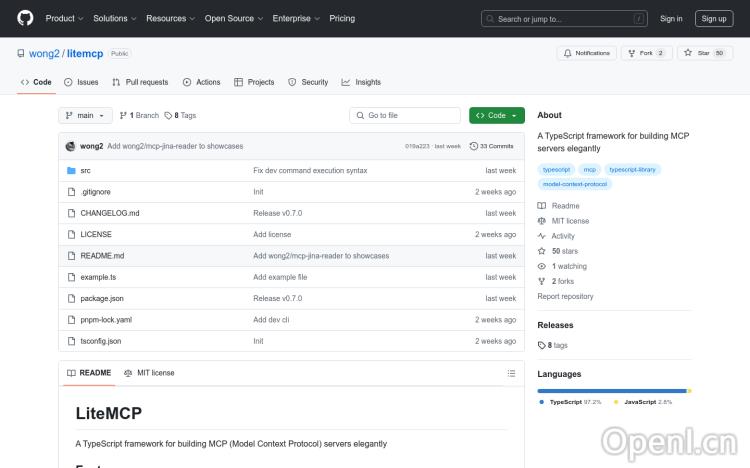The image size is (750, 468).
Task: Click the wong2 avatar in commit row
Action: [x=70, y=146]
